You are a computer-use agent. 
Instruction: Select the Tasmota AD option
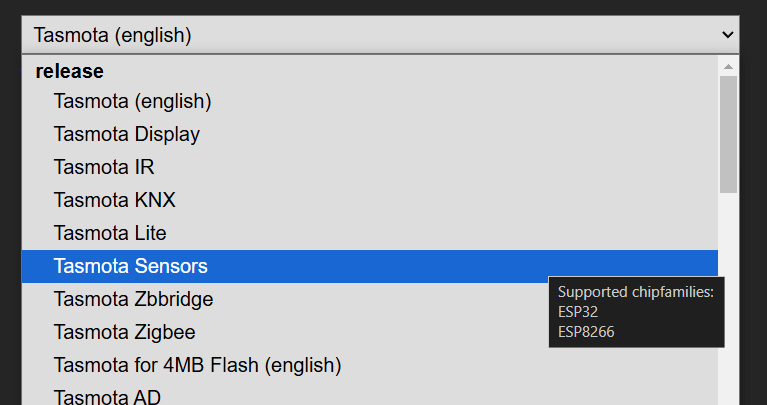coord(107,396)
